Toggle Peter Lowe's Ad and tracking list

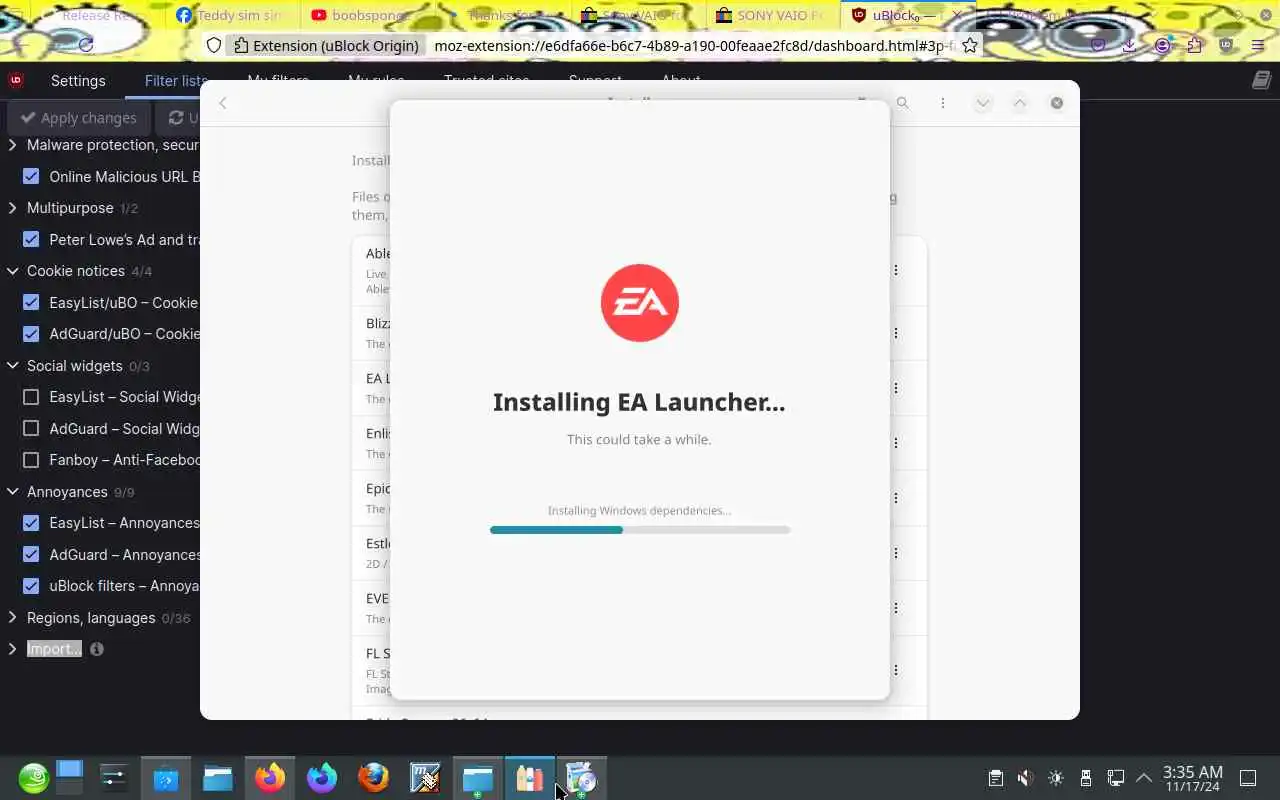click(x=31, y=239)
